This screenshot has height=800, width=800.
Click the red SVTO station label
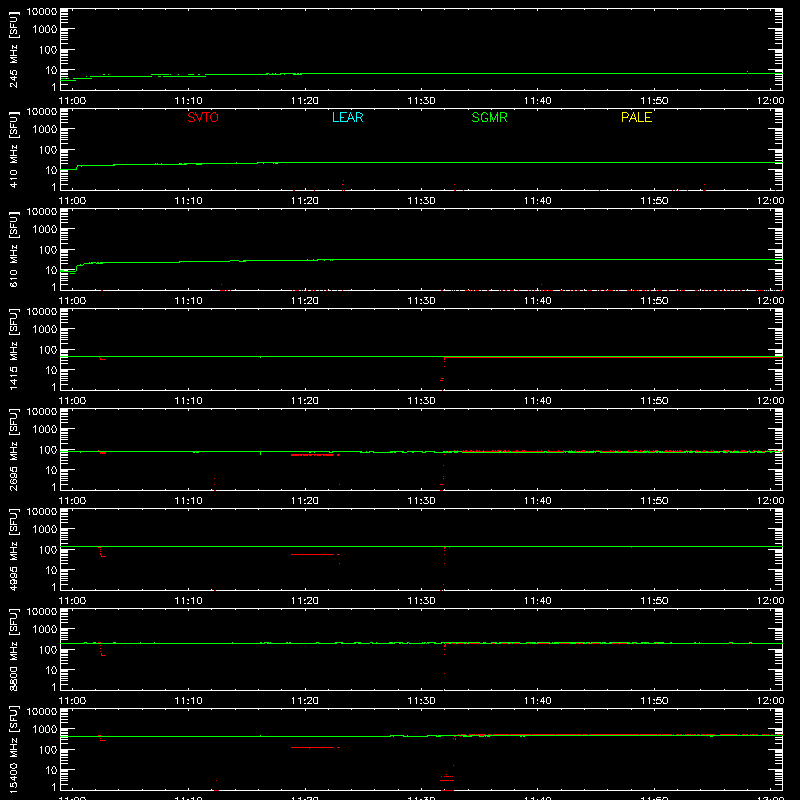(203, 117)
